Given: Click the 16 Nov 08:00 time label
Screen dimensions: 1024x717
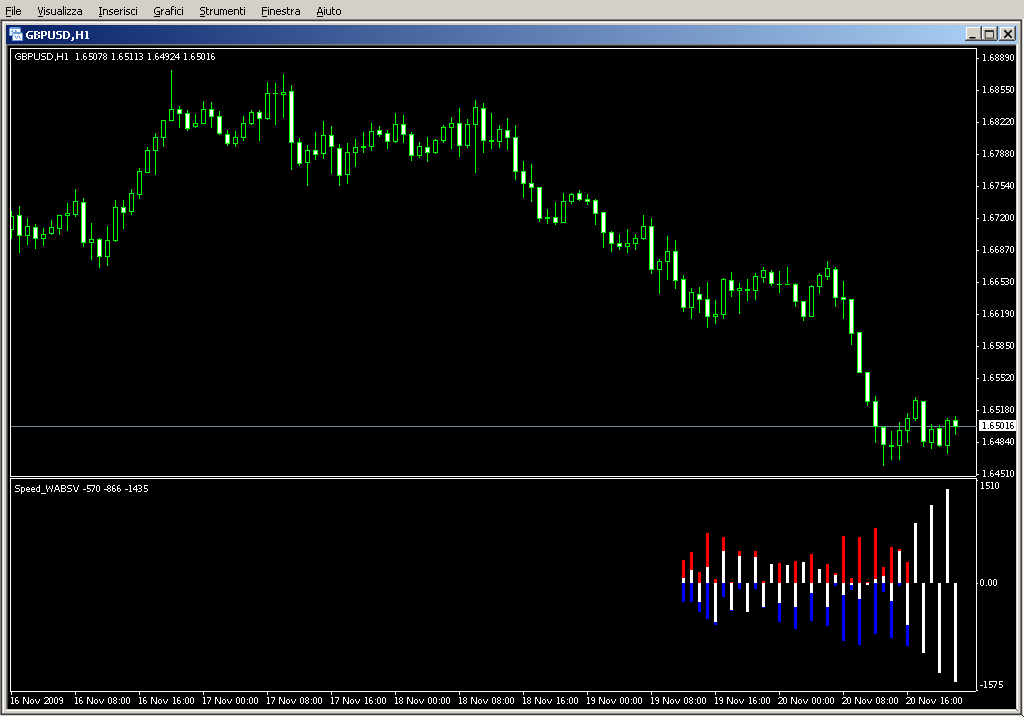Looking at the screenshot, I should 102,701.
